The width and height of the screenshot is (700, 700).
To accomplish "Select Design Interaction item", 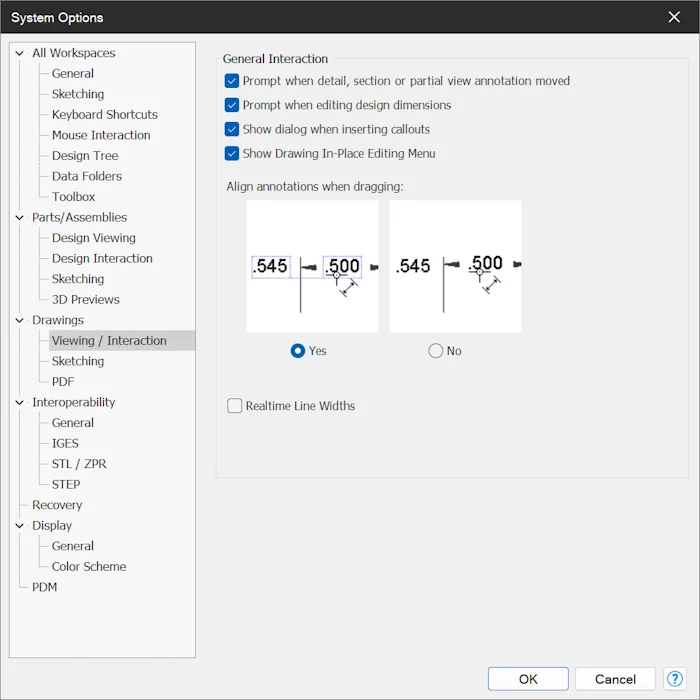I will click(102, 258).
